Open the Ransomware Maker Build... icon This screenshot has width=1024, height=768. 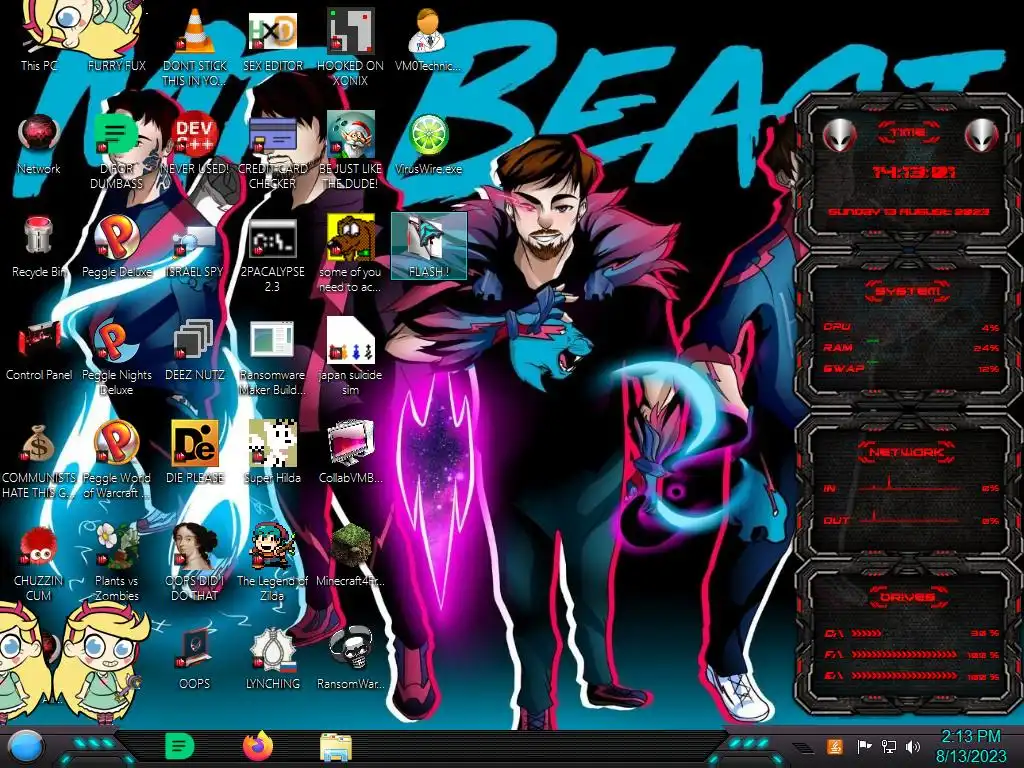(272, 357)
